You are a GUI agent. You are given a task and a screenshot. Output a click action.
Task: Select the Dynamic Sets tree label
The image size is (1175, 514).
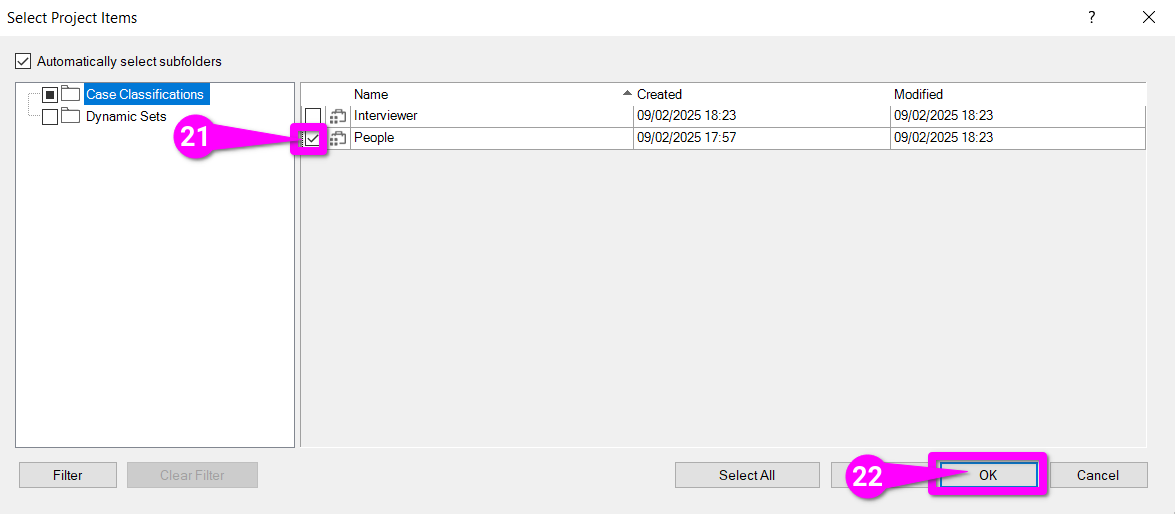click(x=126, y=116)
